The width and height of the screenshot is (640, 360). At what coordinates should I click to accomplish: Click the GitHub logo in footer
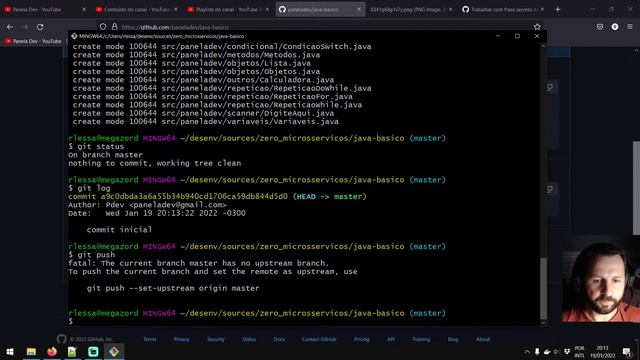[x=62, y=339]
